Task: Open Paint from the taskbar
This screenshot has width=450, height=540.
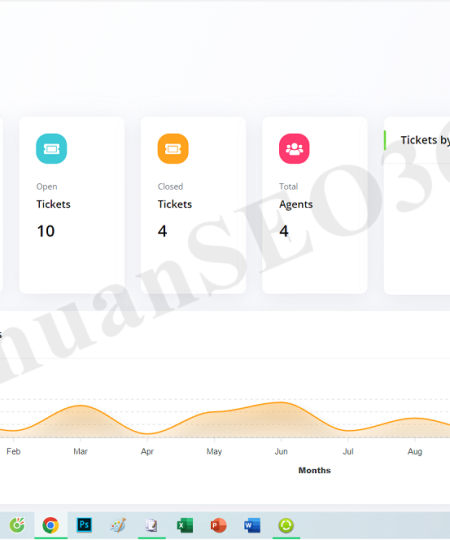Action: click(118, 525)
